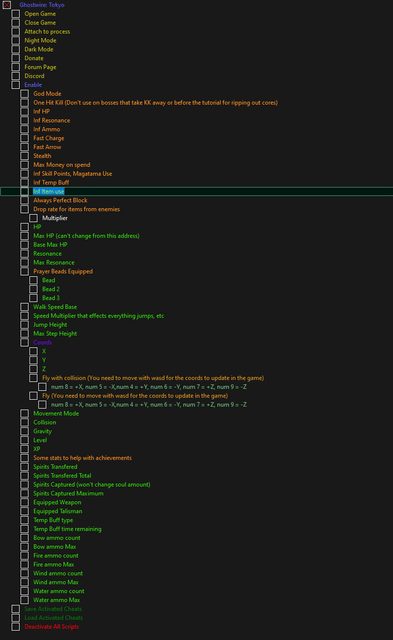Enable the Attach to process checkbox

pyautogui.click(x=16, y=31)
